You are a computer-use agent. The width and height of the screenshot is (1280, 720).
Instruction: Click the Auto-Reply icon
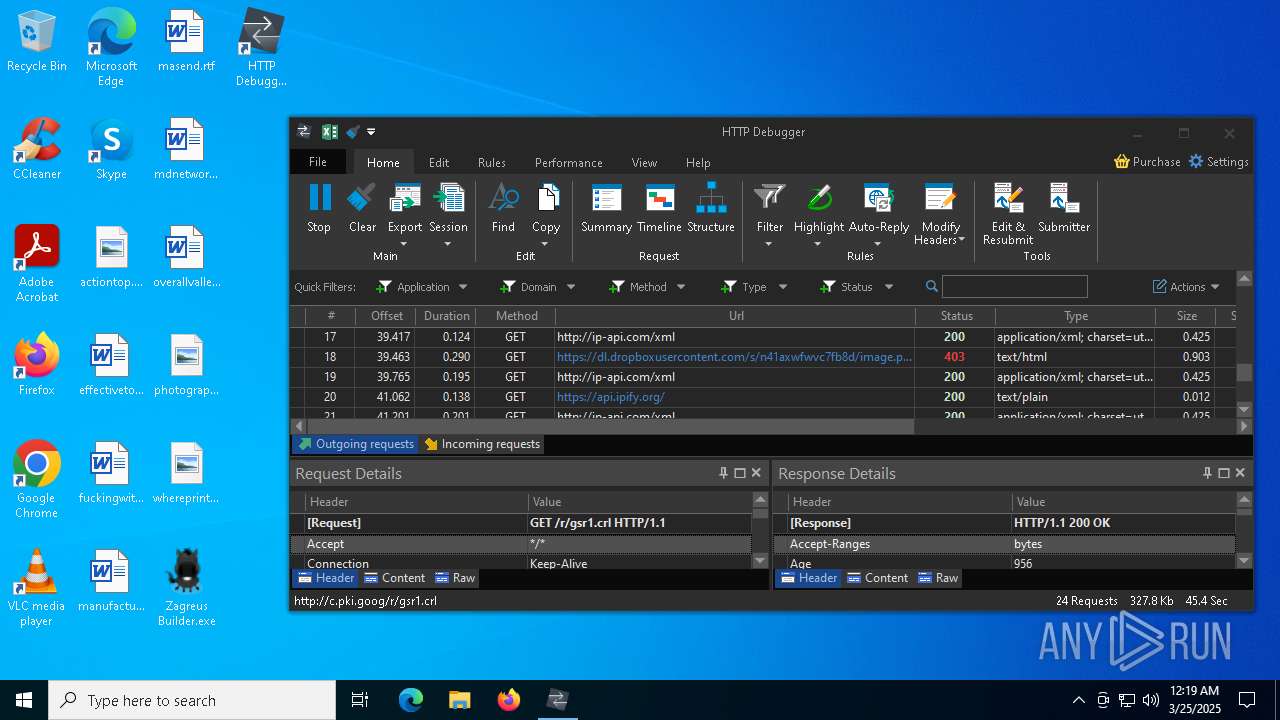[878, 198]
